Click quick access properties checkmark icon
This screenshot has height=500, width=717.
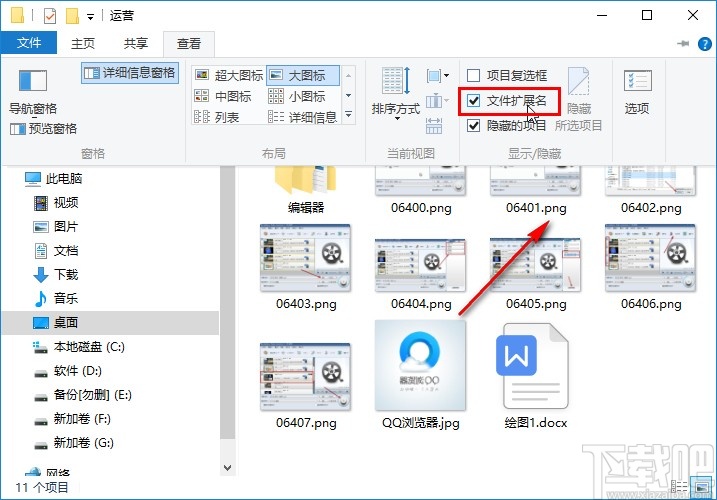49,16
